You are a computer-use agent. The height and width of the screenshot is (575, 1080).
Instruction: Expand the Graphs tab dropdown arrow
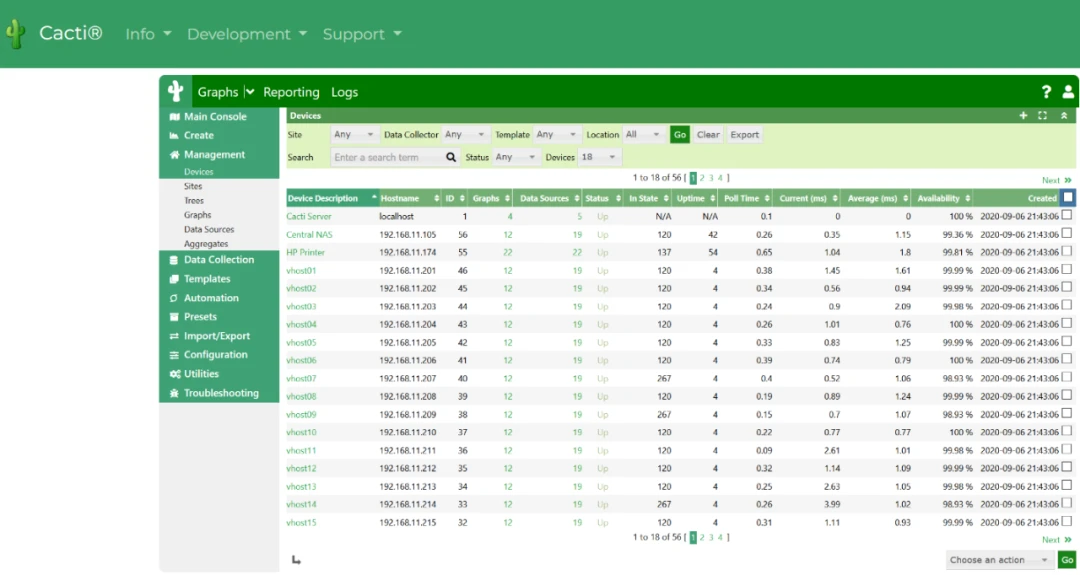pyautogui.click(x=249, y=92)
